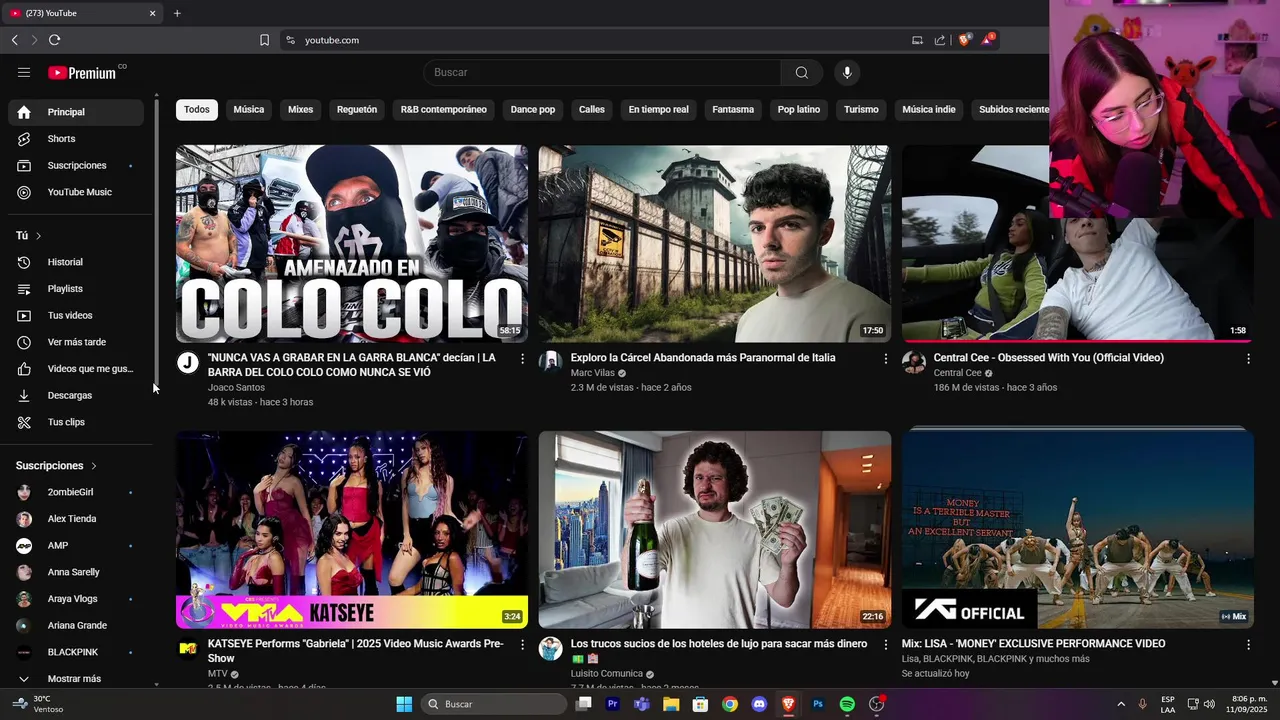Screen dimensions: 1280x720
Task: Click the sidebar vertical scrollbar
Action: coord(156,245)
